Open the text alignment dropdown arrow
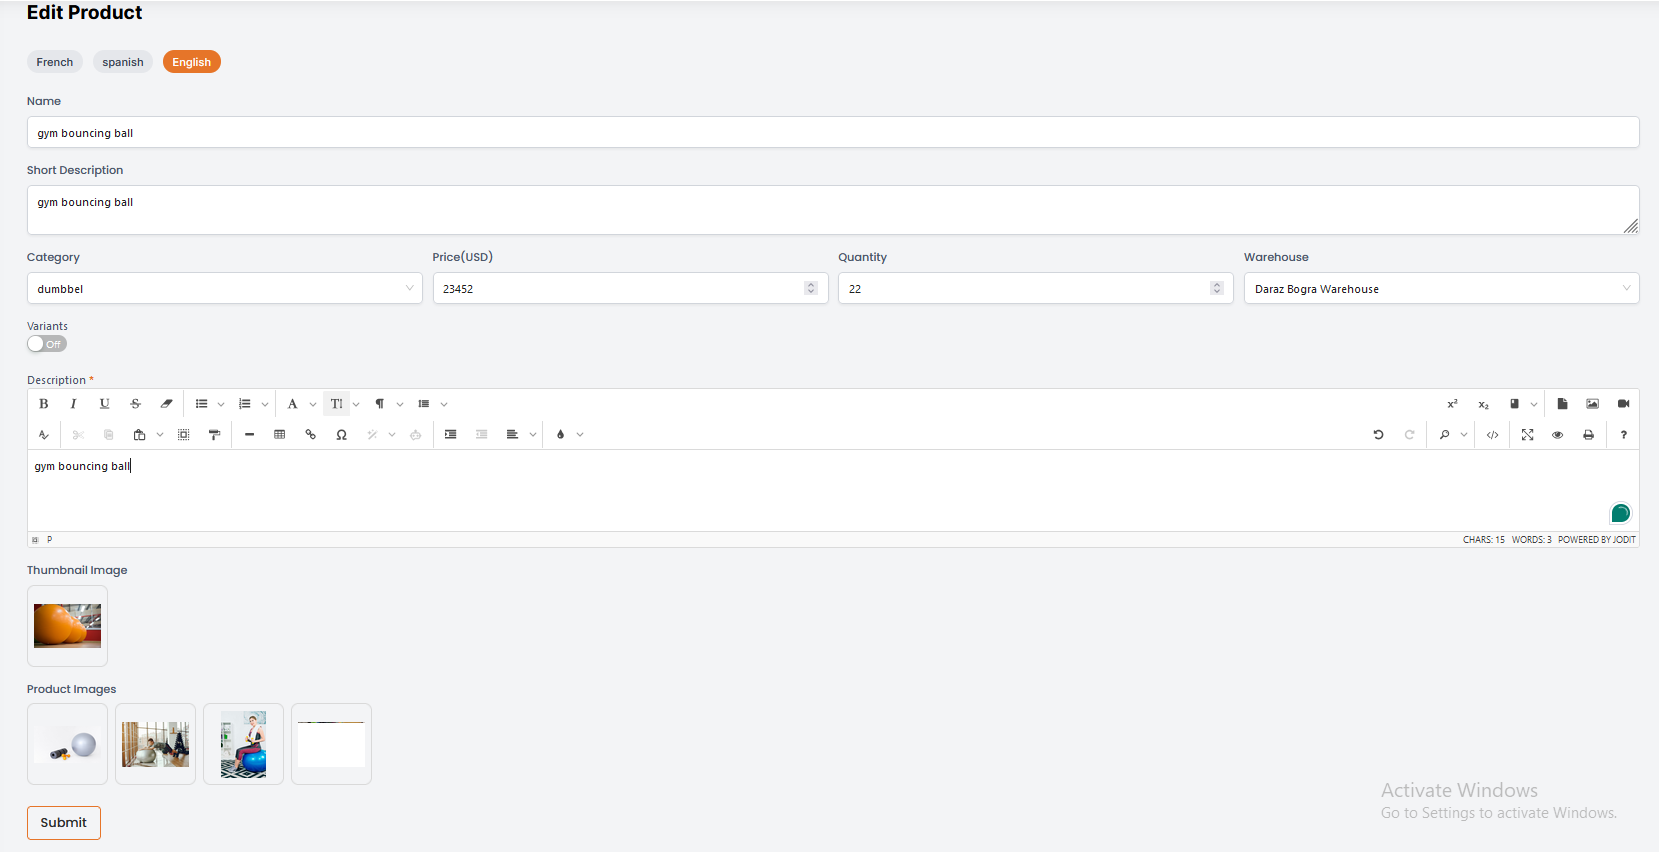 click(x=533, y=435)
